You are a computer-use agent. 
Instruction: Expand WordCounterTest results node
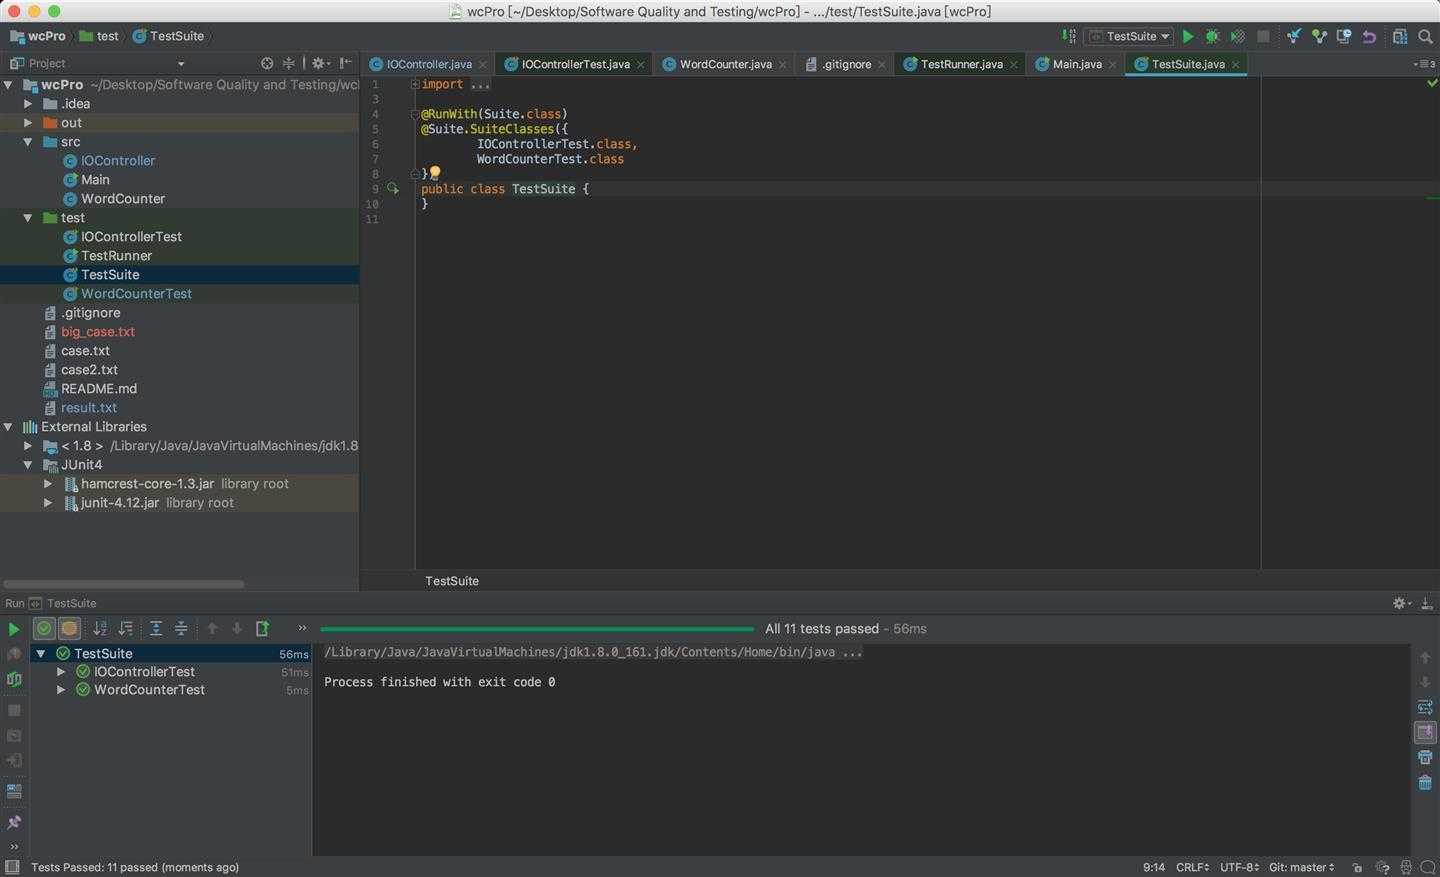(61, 690)
